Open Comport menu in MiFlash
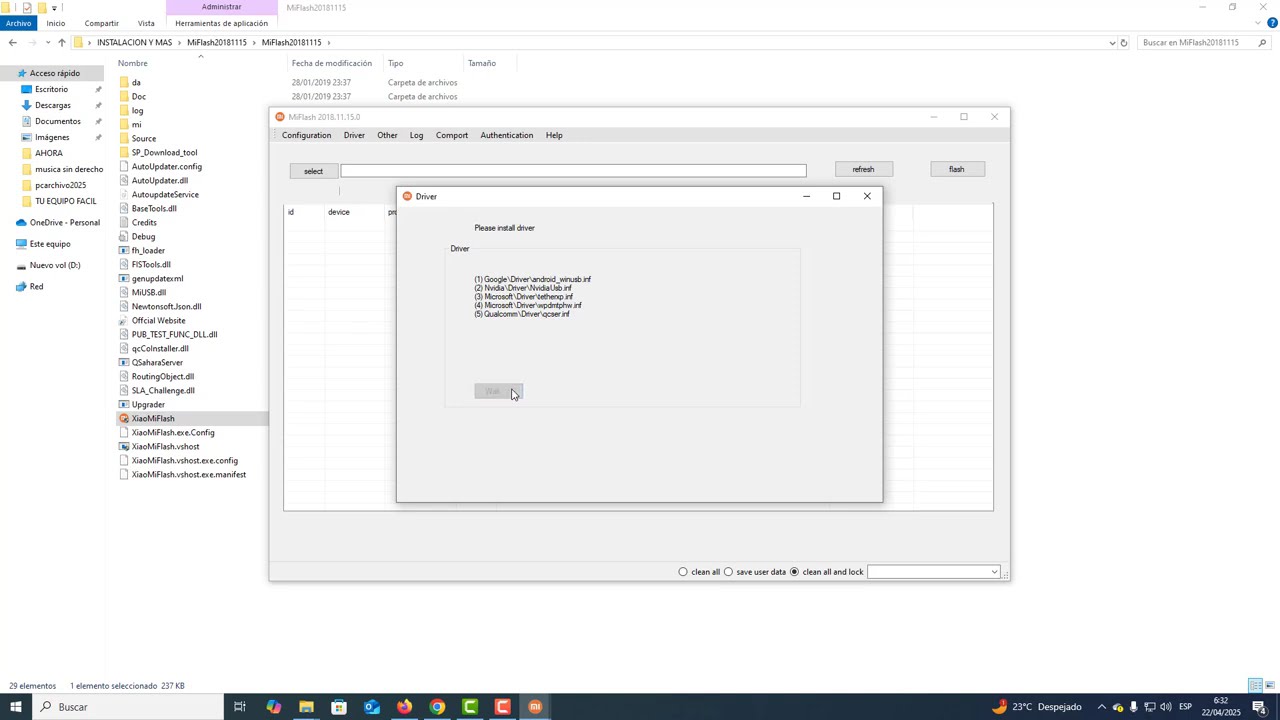This screenshot has height=720, width=1280. tap(452, 135)
